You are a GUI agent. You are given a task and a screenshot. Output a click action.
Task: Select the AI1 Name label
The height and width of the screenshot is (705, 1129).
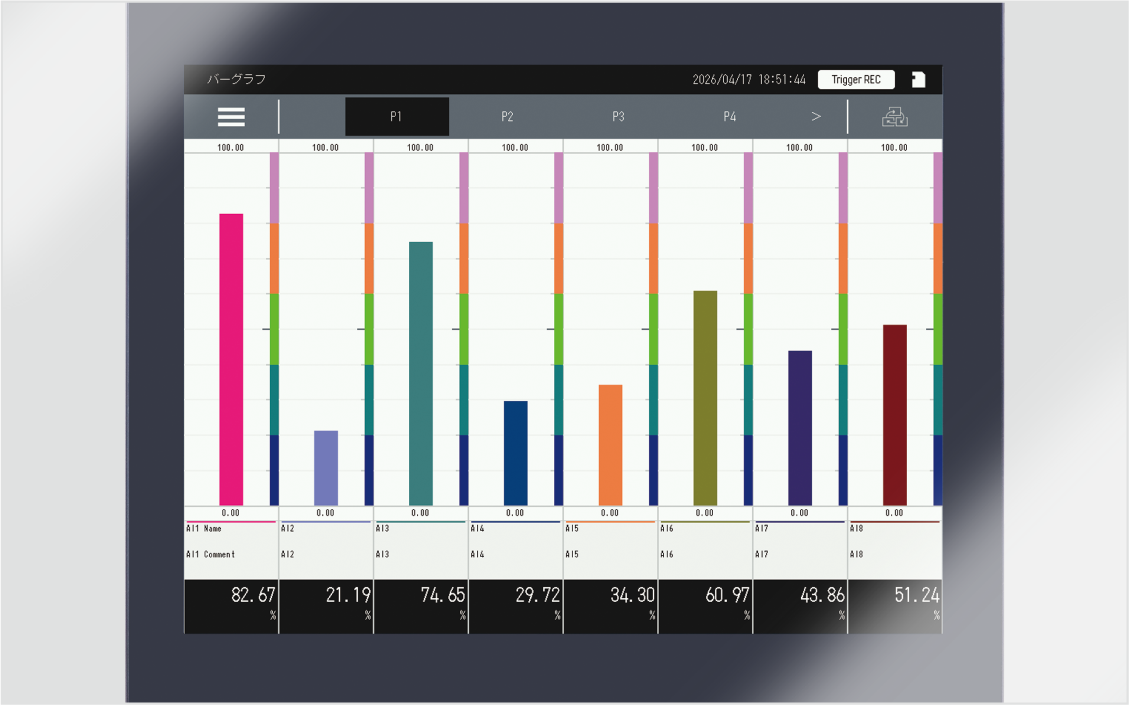coord(204,529)
